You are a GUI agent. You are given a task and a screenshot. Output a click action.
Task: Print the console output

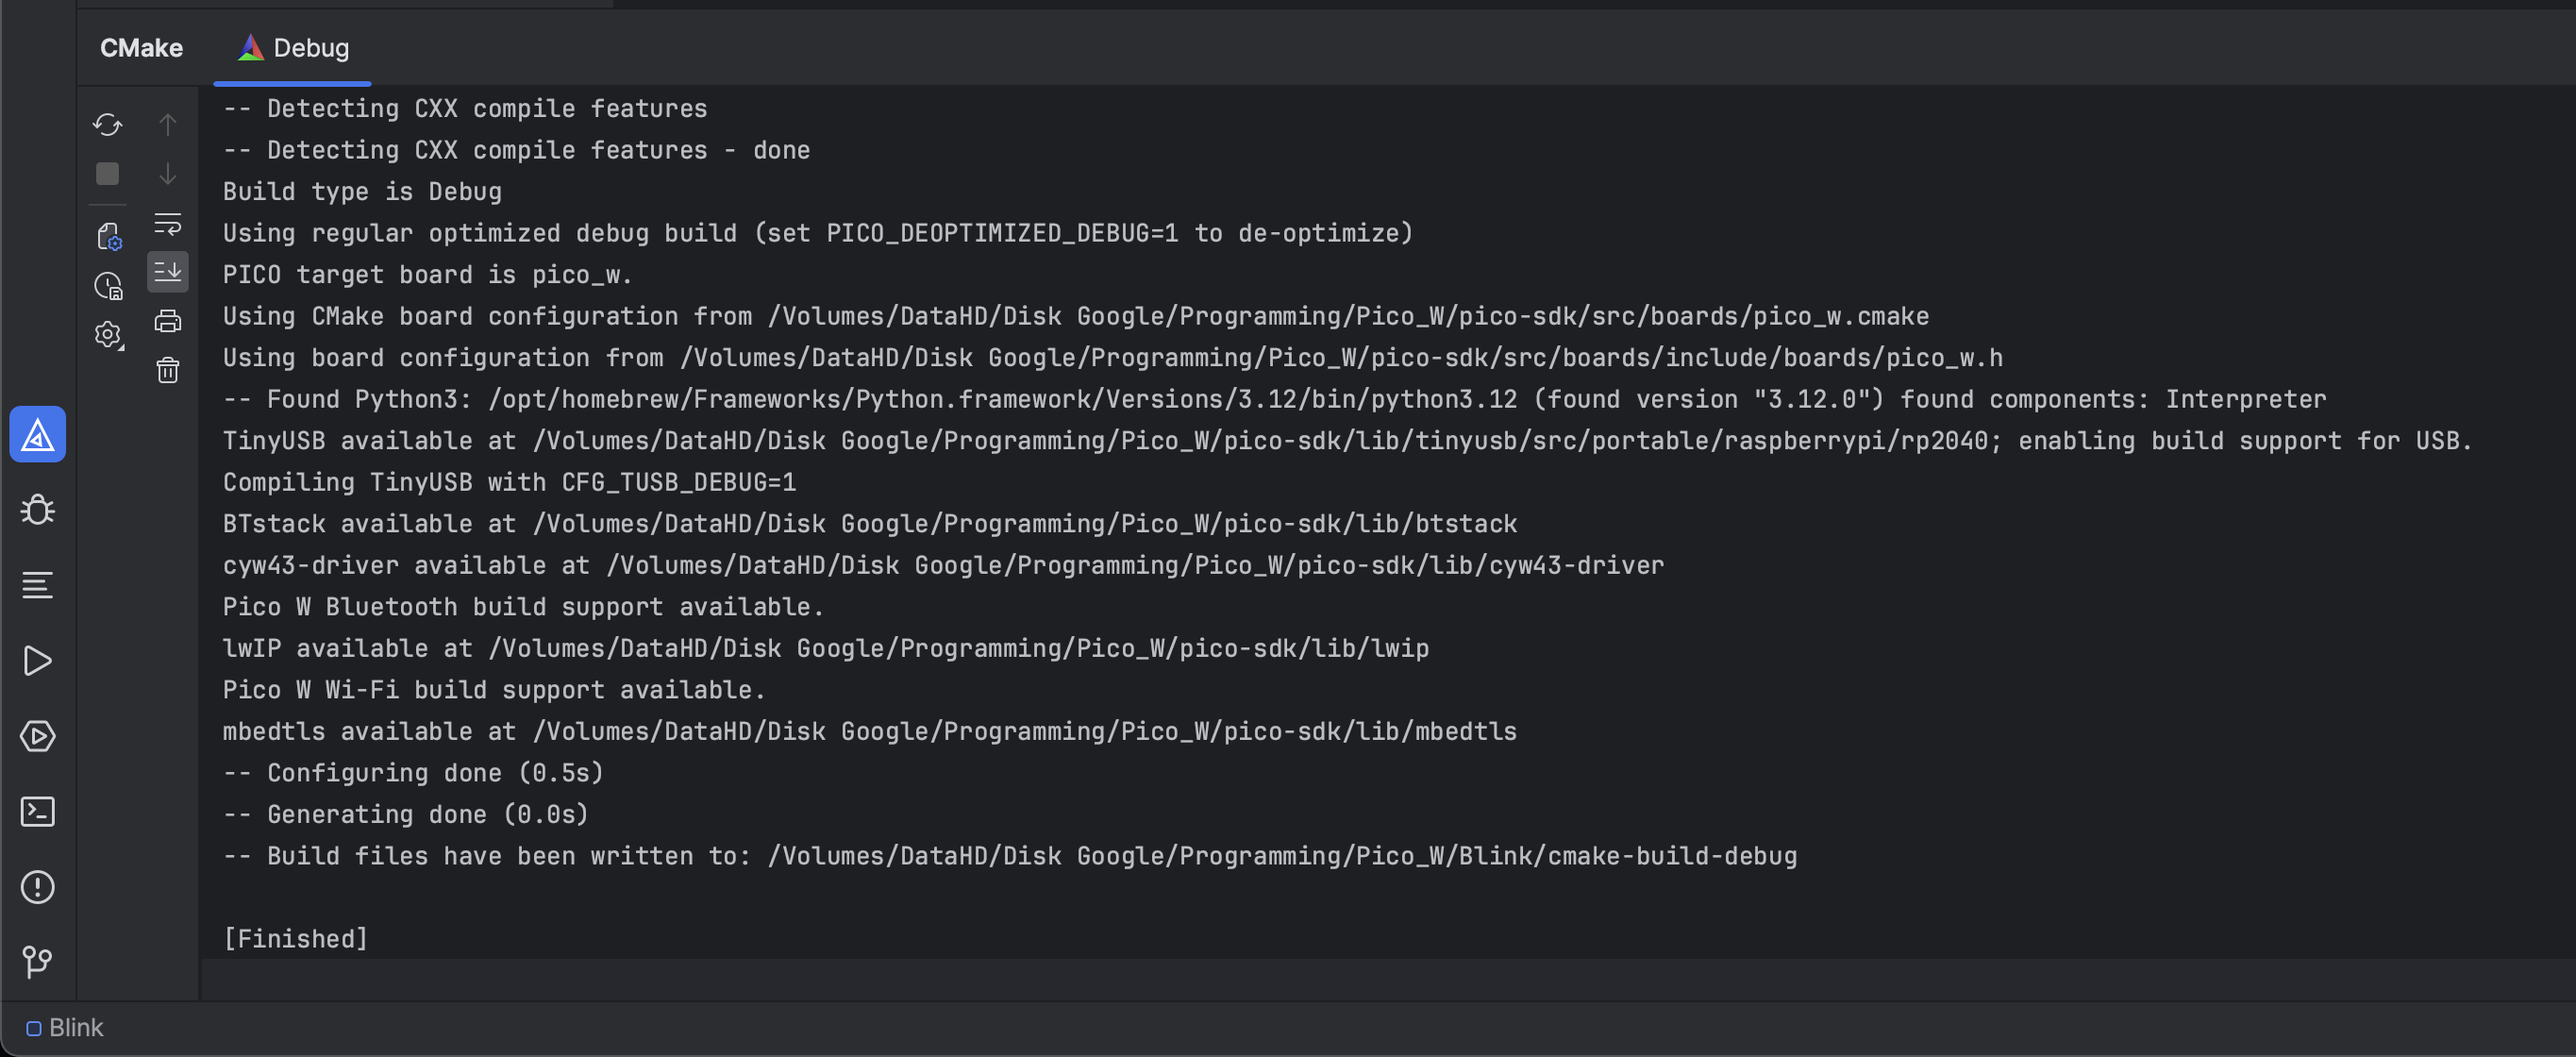tap(168, 321)
